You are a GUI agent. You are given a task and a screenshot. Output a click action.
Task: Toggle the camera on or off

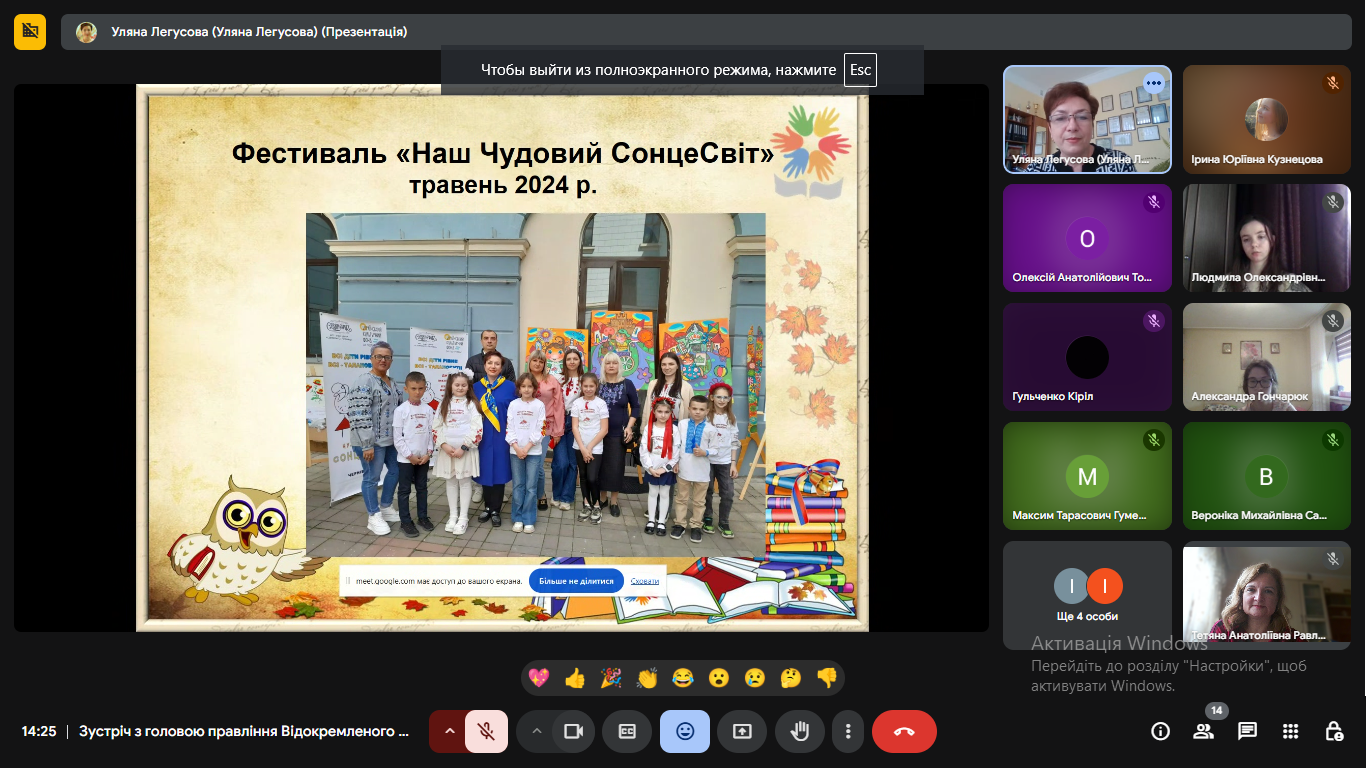574,731
